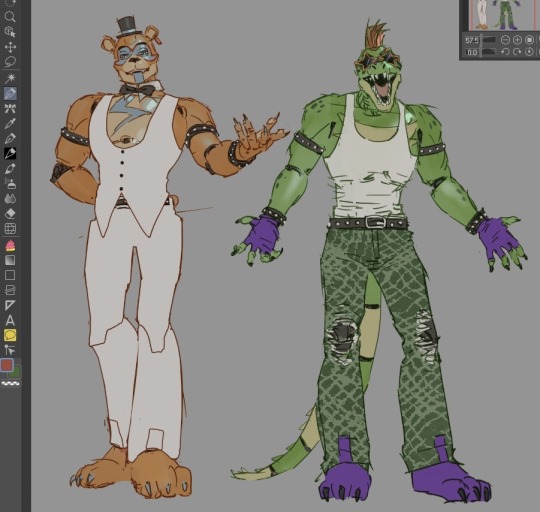This screenshot has width=540, height=512.
Task: Select the Lasso selection tool
Action: pos(10,62)
